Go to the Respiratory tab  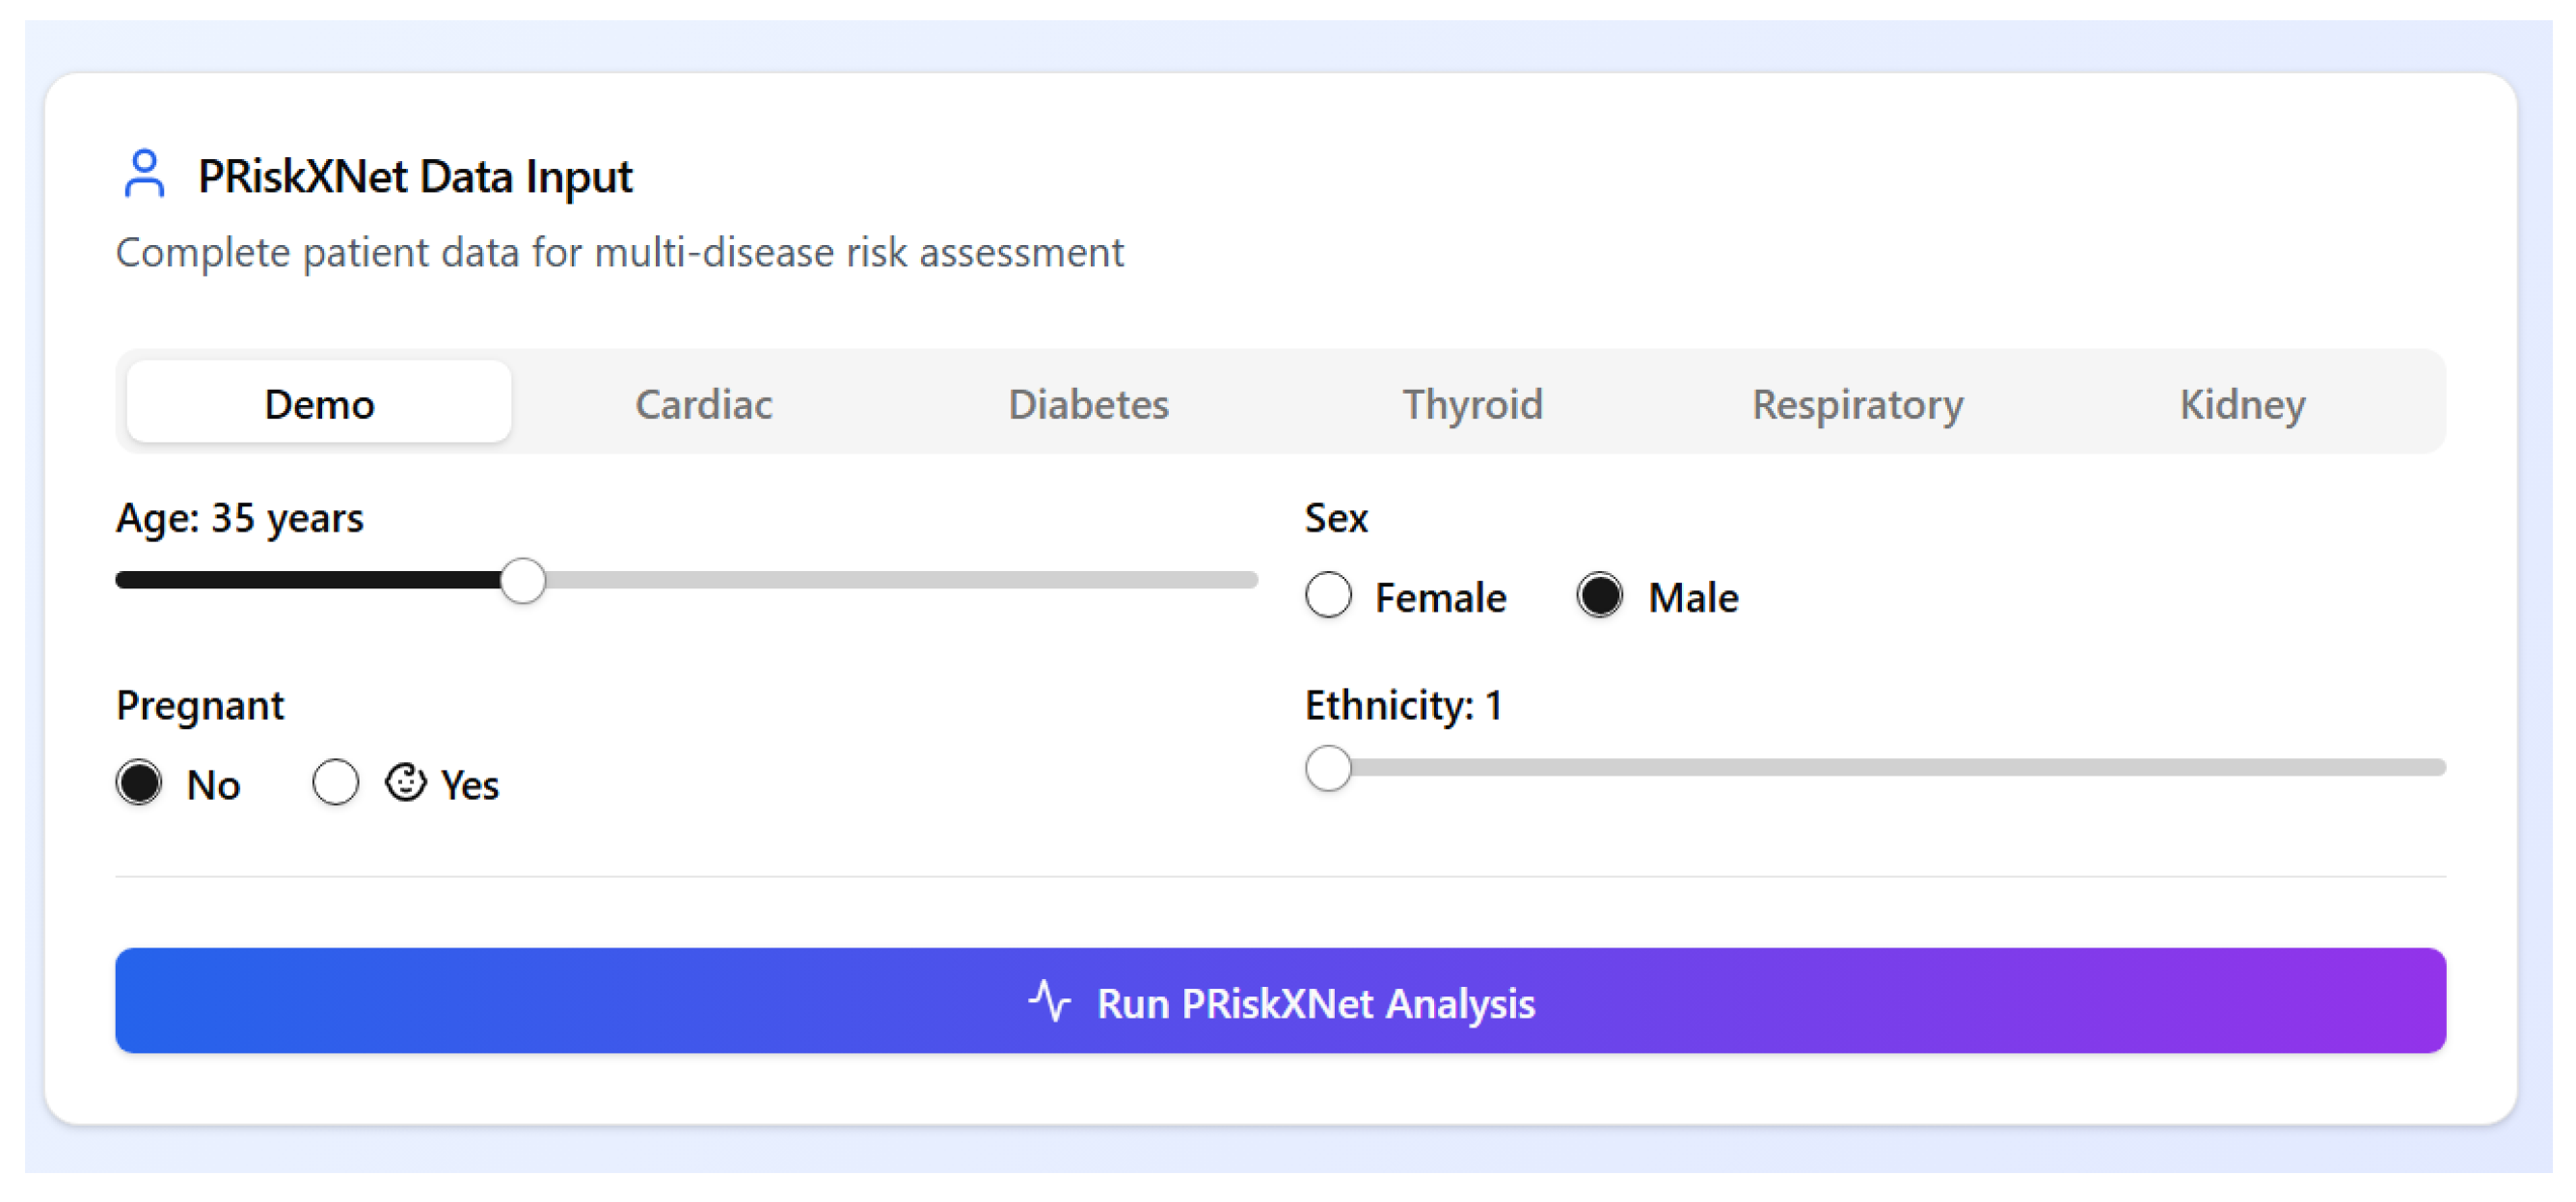pos(1857,404)
